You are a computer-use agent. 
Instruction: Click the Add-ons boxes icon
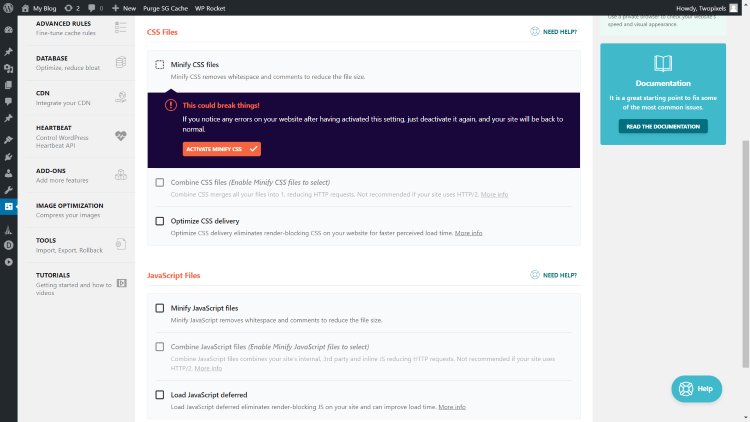pyautogui.click(x=121, y=175)
